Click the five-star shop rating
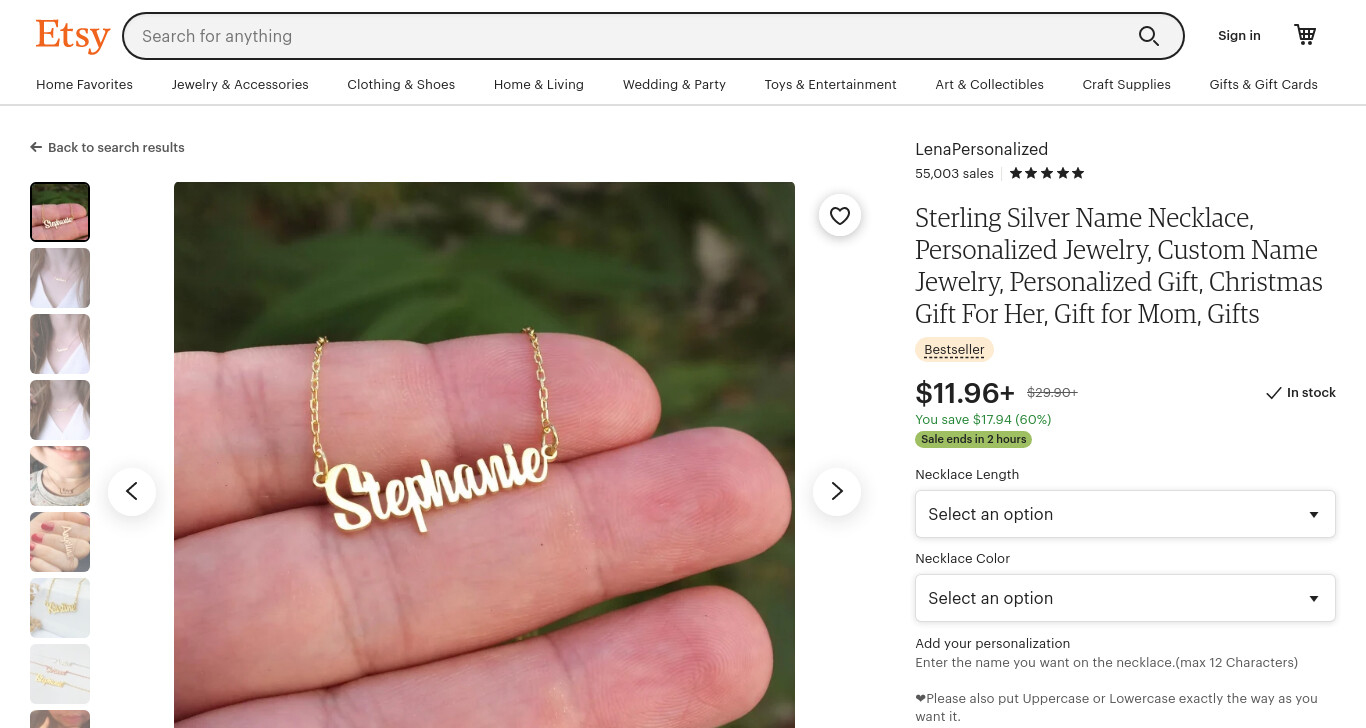 (1047, 173)
